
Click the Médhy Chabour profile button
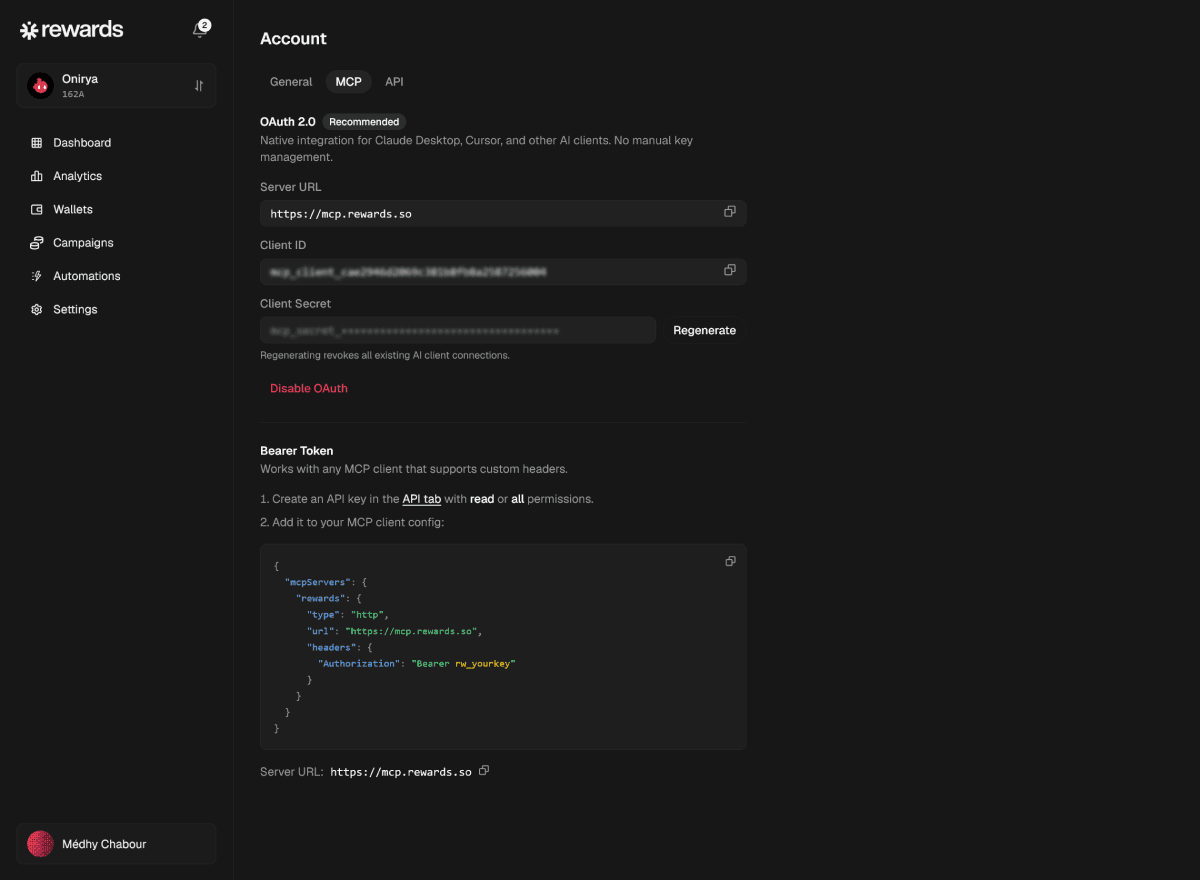(x=116, y=844)
